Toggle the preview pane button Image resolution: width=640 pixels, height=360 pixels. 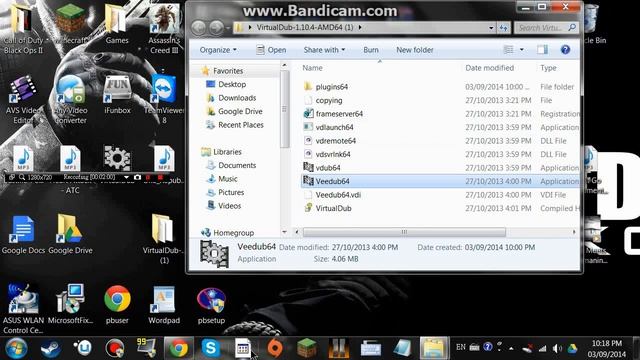pos(542,50)
